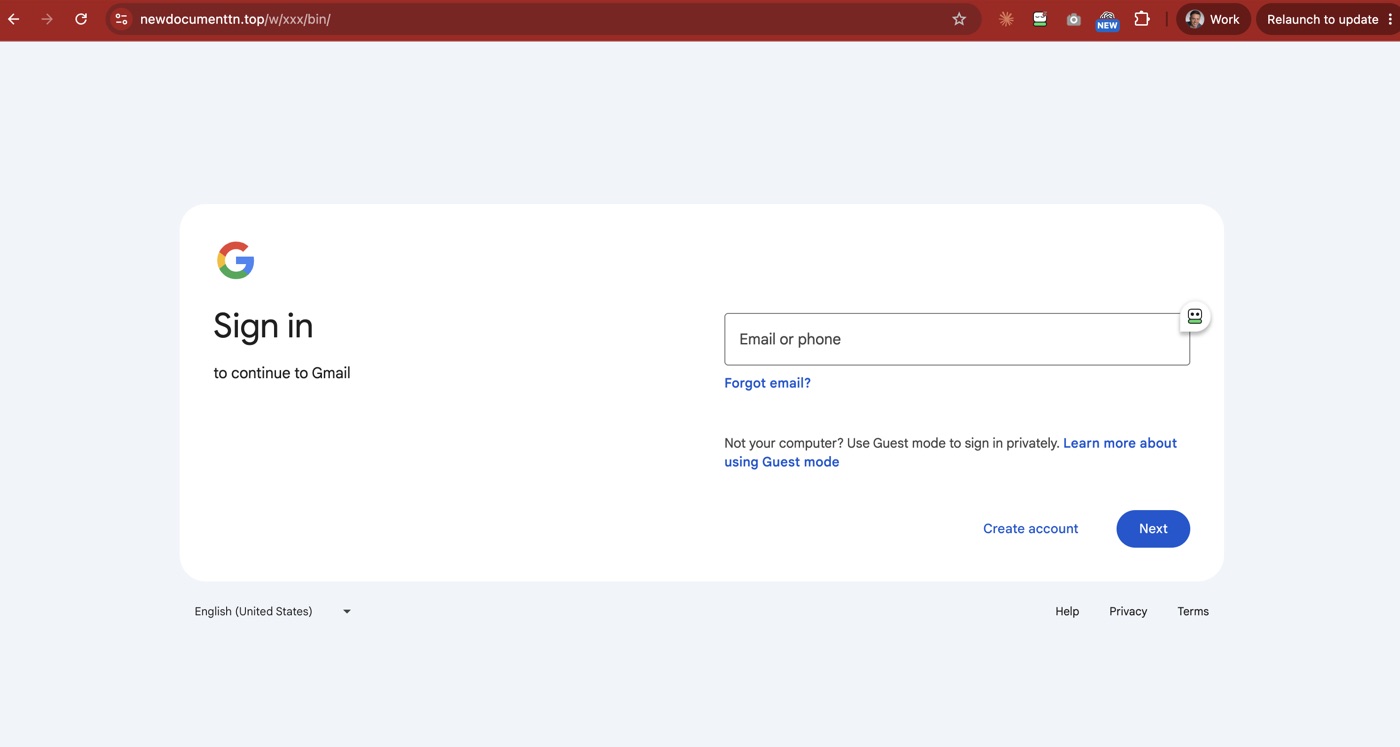The width and height of the screenshot is (1400, 747).
Task: Click the "Sign in" heading
Action: pos(263,326)
